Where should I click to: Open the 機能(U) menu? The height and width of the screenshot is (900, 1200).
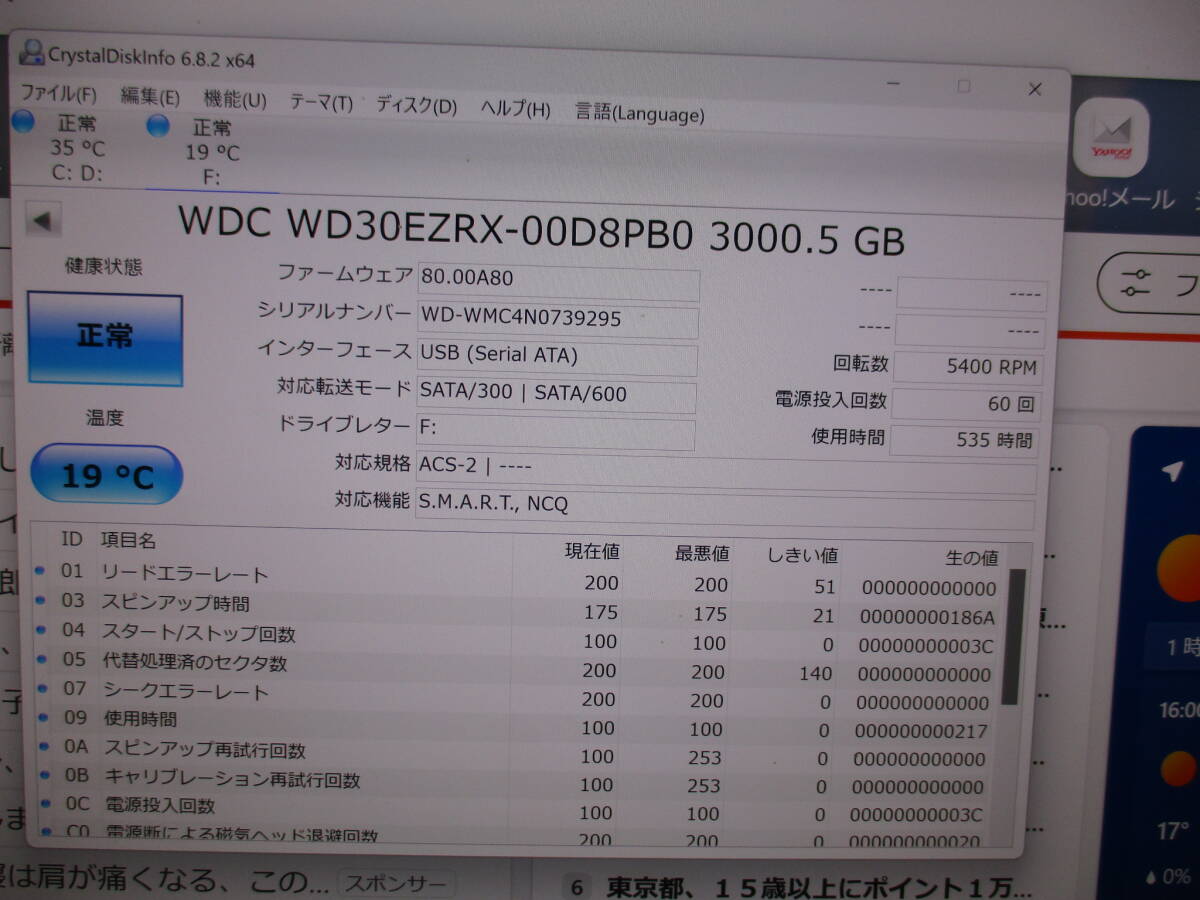point(235,100)
